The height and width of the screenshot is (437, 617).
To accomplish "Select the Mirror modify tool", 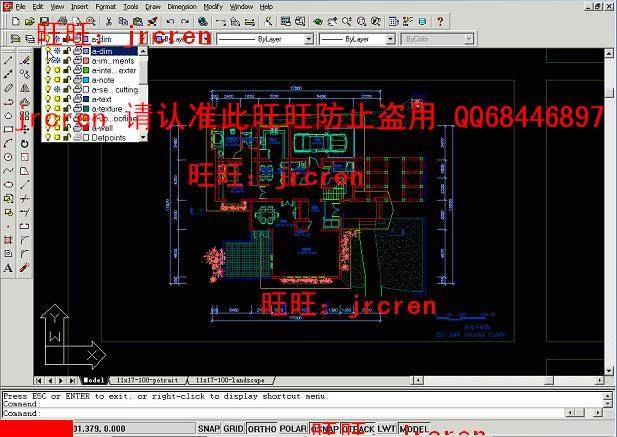I will coord(25,88).
